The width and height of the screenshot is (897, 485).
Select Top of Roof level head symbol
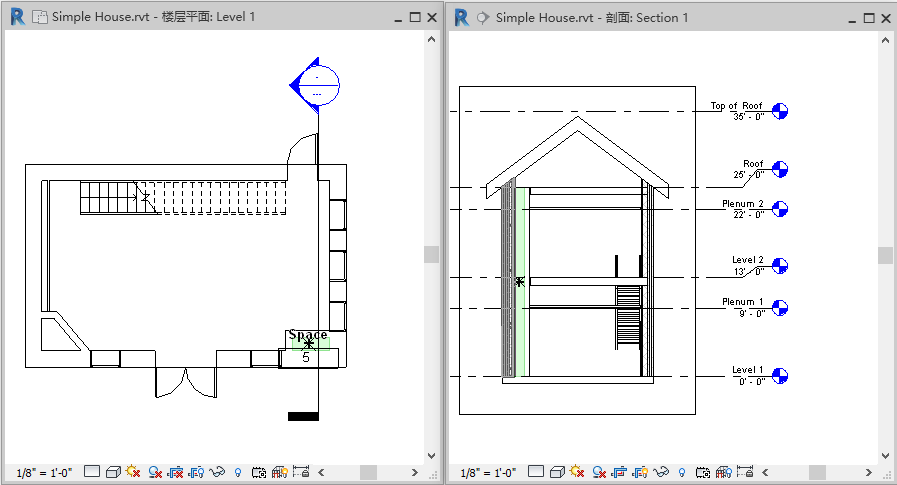pyautogui.click(x=780, y=111)
